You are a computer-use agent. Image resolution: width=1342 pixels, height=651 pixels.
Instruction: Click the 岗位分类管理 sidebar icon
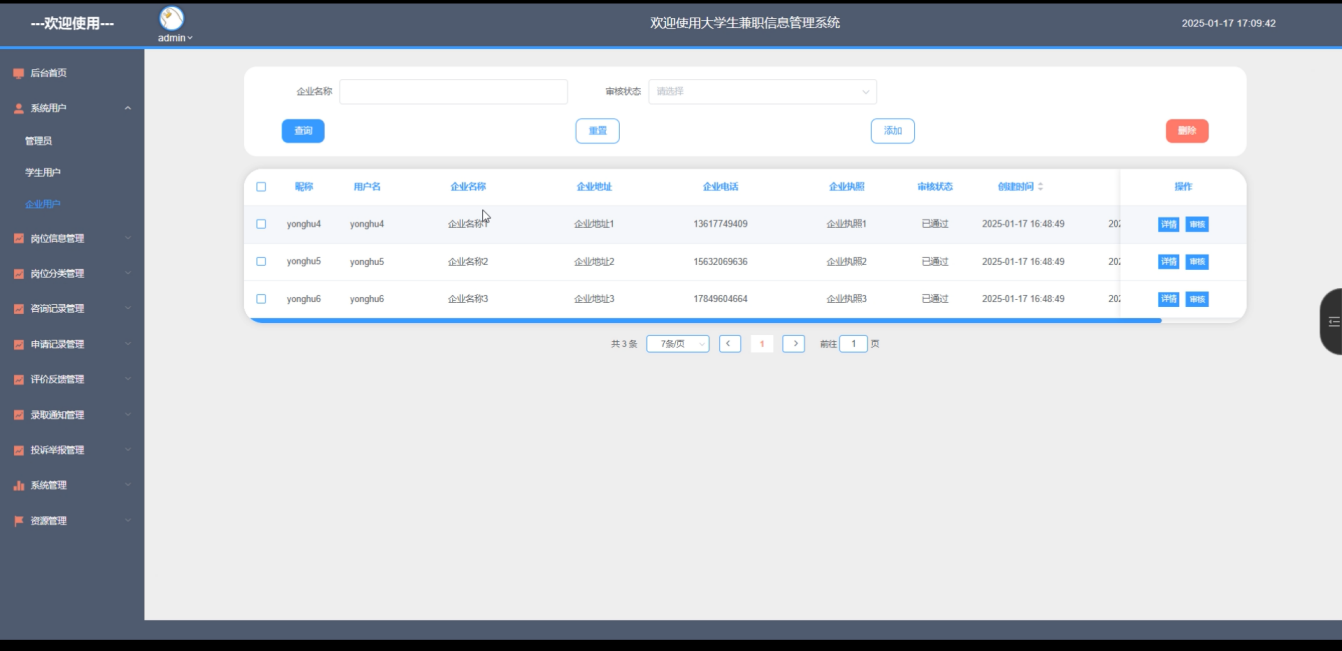[x=18, y=274]
